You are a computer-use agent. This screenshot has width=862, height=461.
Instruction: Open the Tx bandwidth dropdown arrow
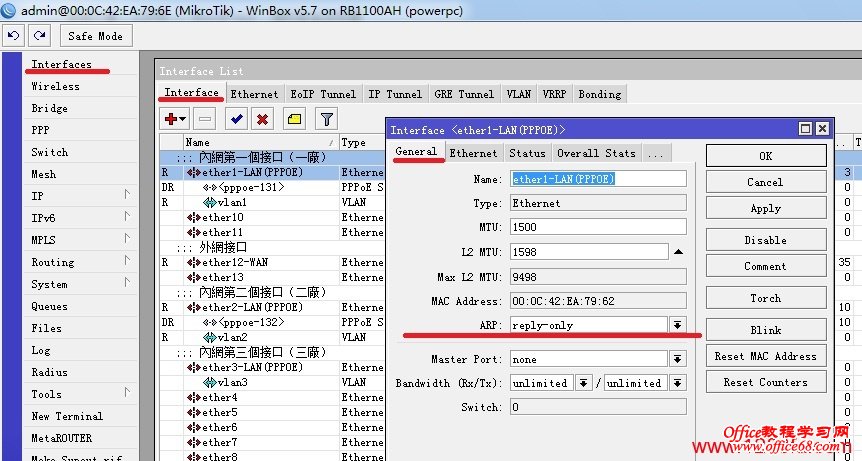pos(677,383)
